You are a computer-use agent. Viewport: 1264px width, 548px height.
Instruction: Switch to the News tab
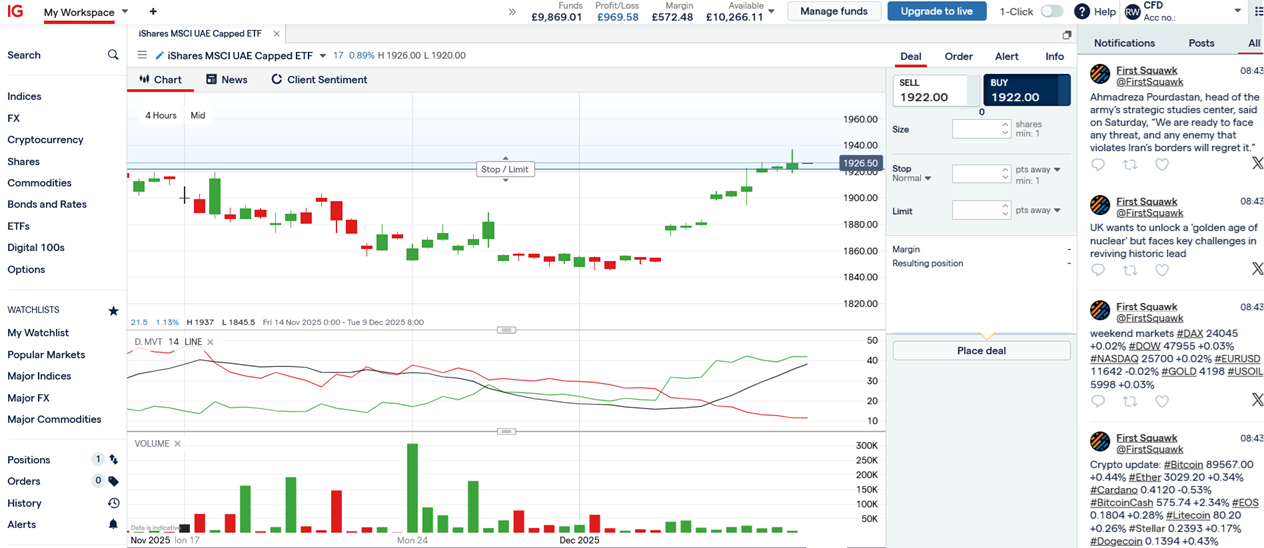pyautogui.click(x=226, y=79)
